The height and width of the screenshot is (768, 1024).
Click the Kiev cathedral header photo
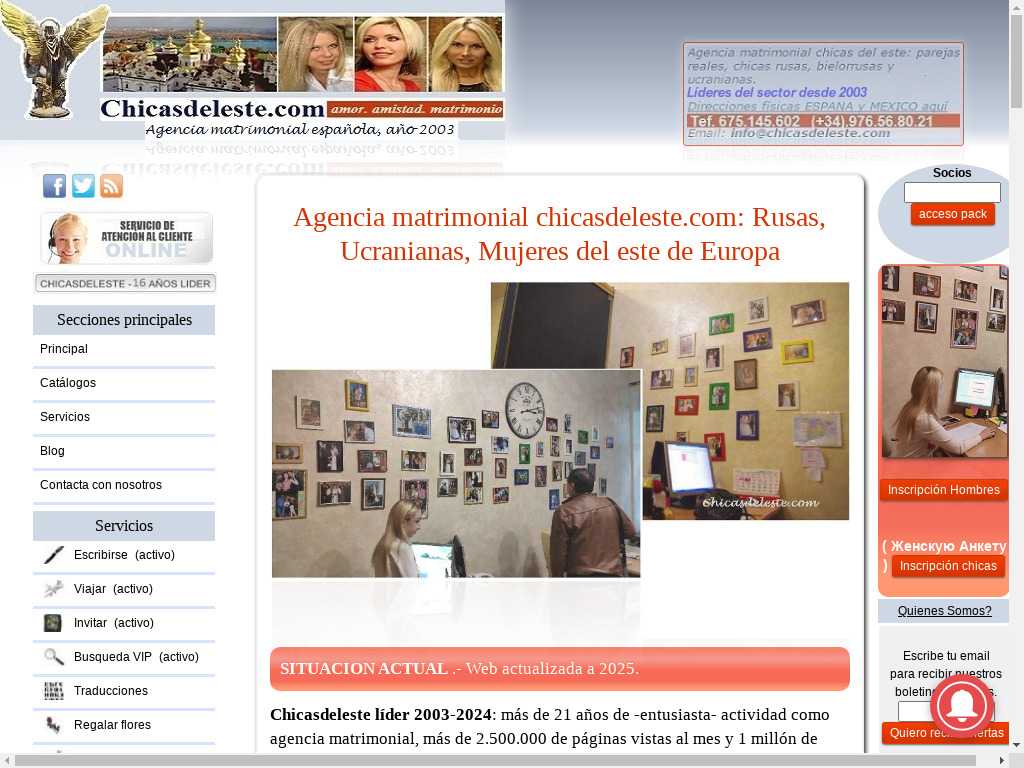pos(189,54)
